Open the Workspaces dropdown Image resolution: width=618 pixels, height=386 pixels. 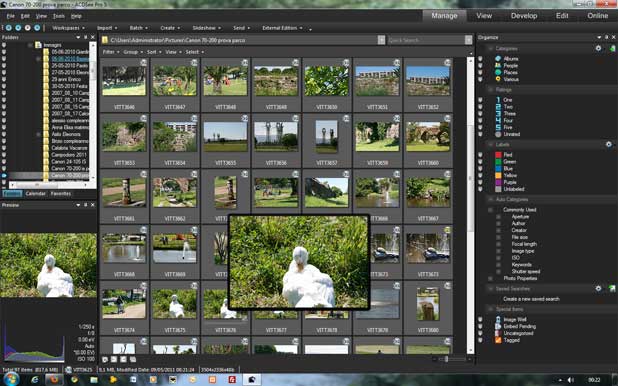click(68, 28)
